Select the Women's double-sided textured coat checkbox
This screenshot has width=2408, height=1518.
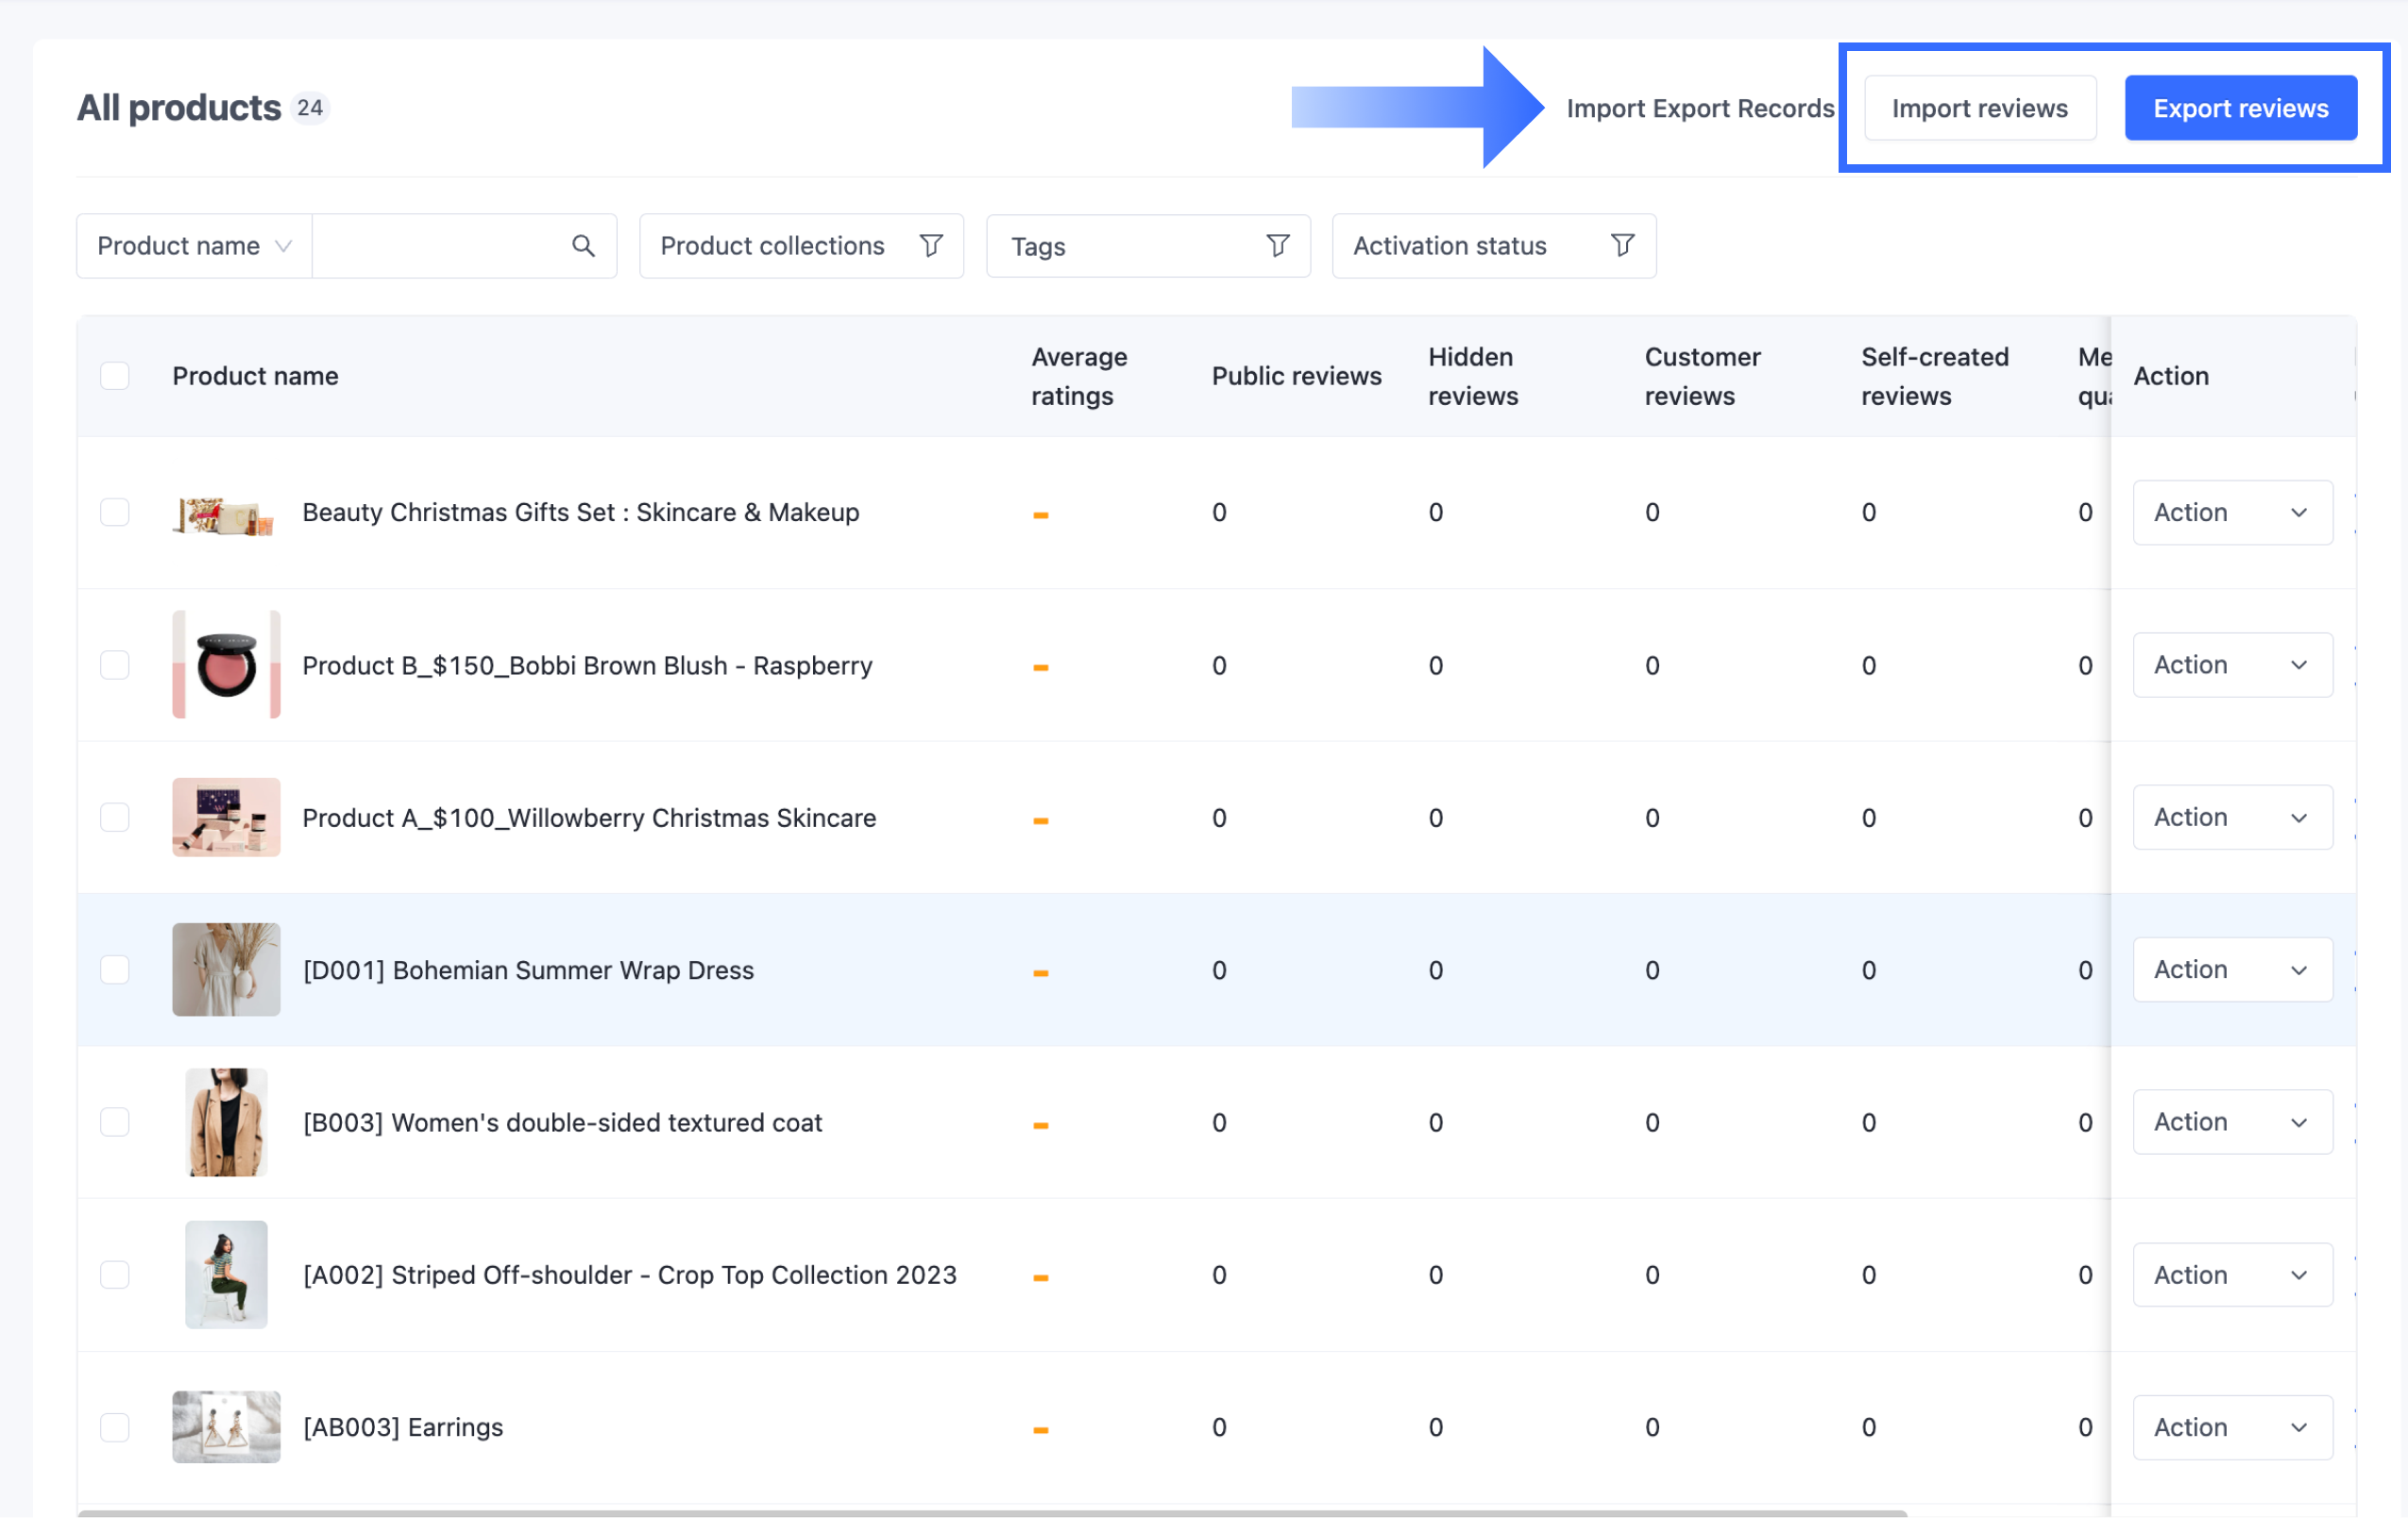coord(115,1122)
